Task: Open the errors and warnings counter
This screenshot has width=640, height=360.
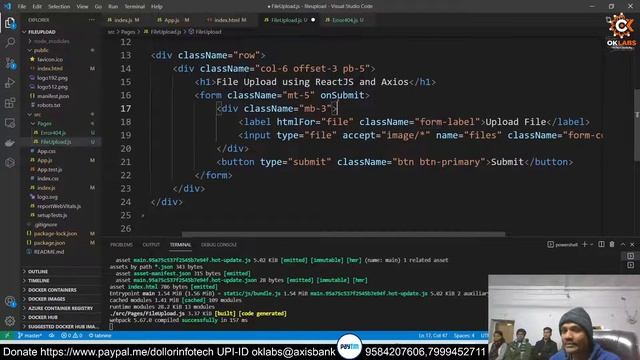Action: [71, 336]
